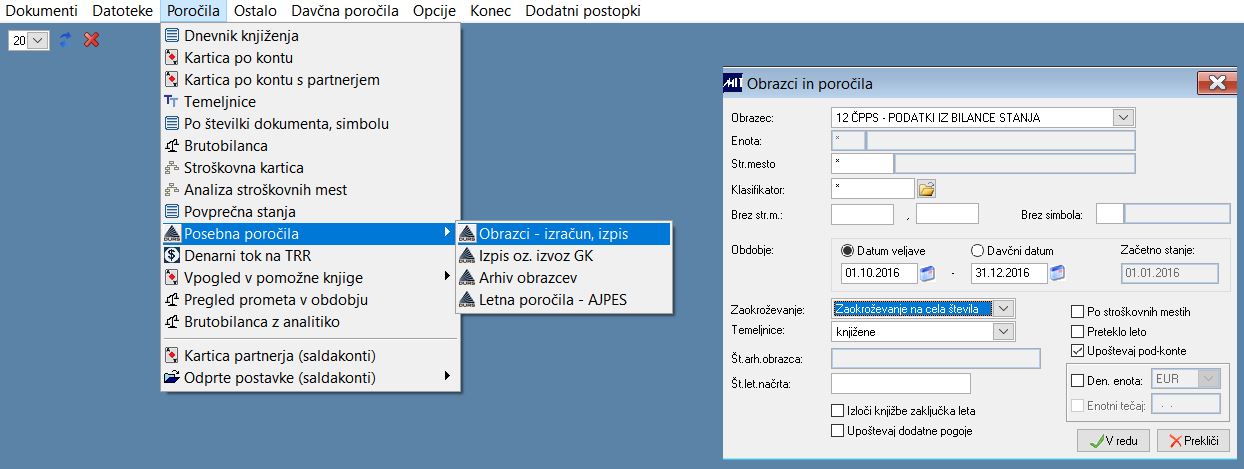
Task: Click the Temeljnice icon
Action: tap(171, 102)
